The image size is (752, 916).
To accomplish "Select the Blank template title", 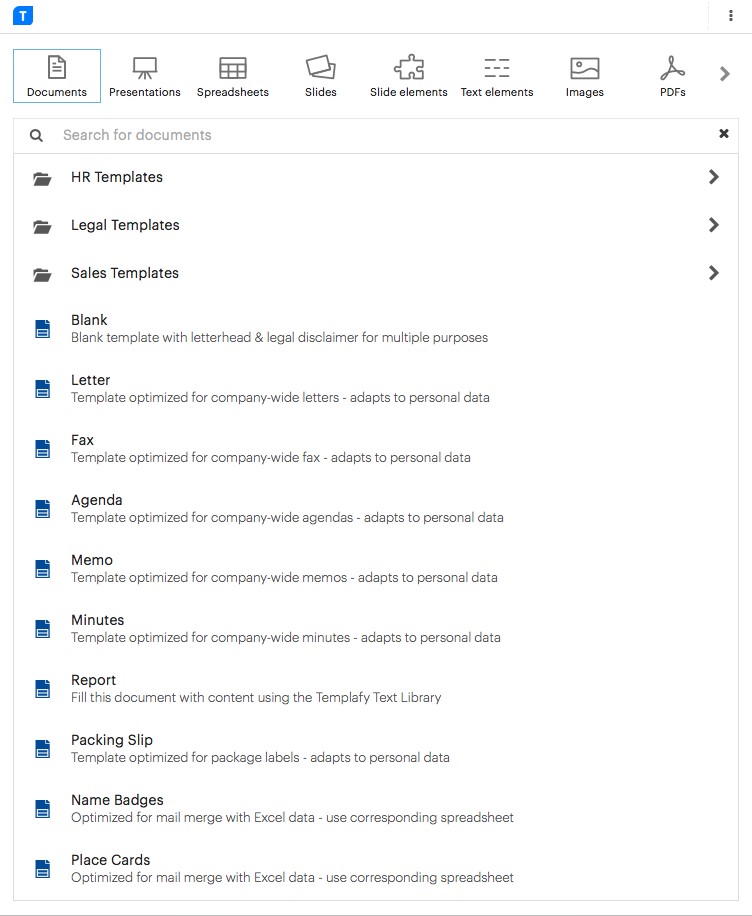I will [x=89, y=320].
